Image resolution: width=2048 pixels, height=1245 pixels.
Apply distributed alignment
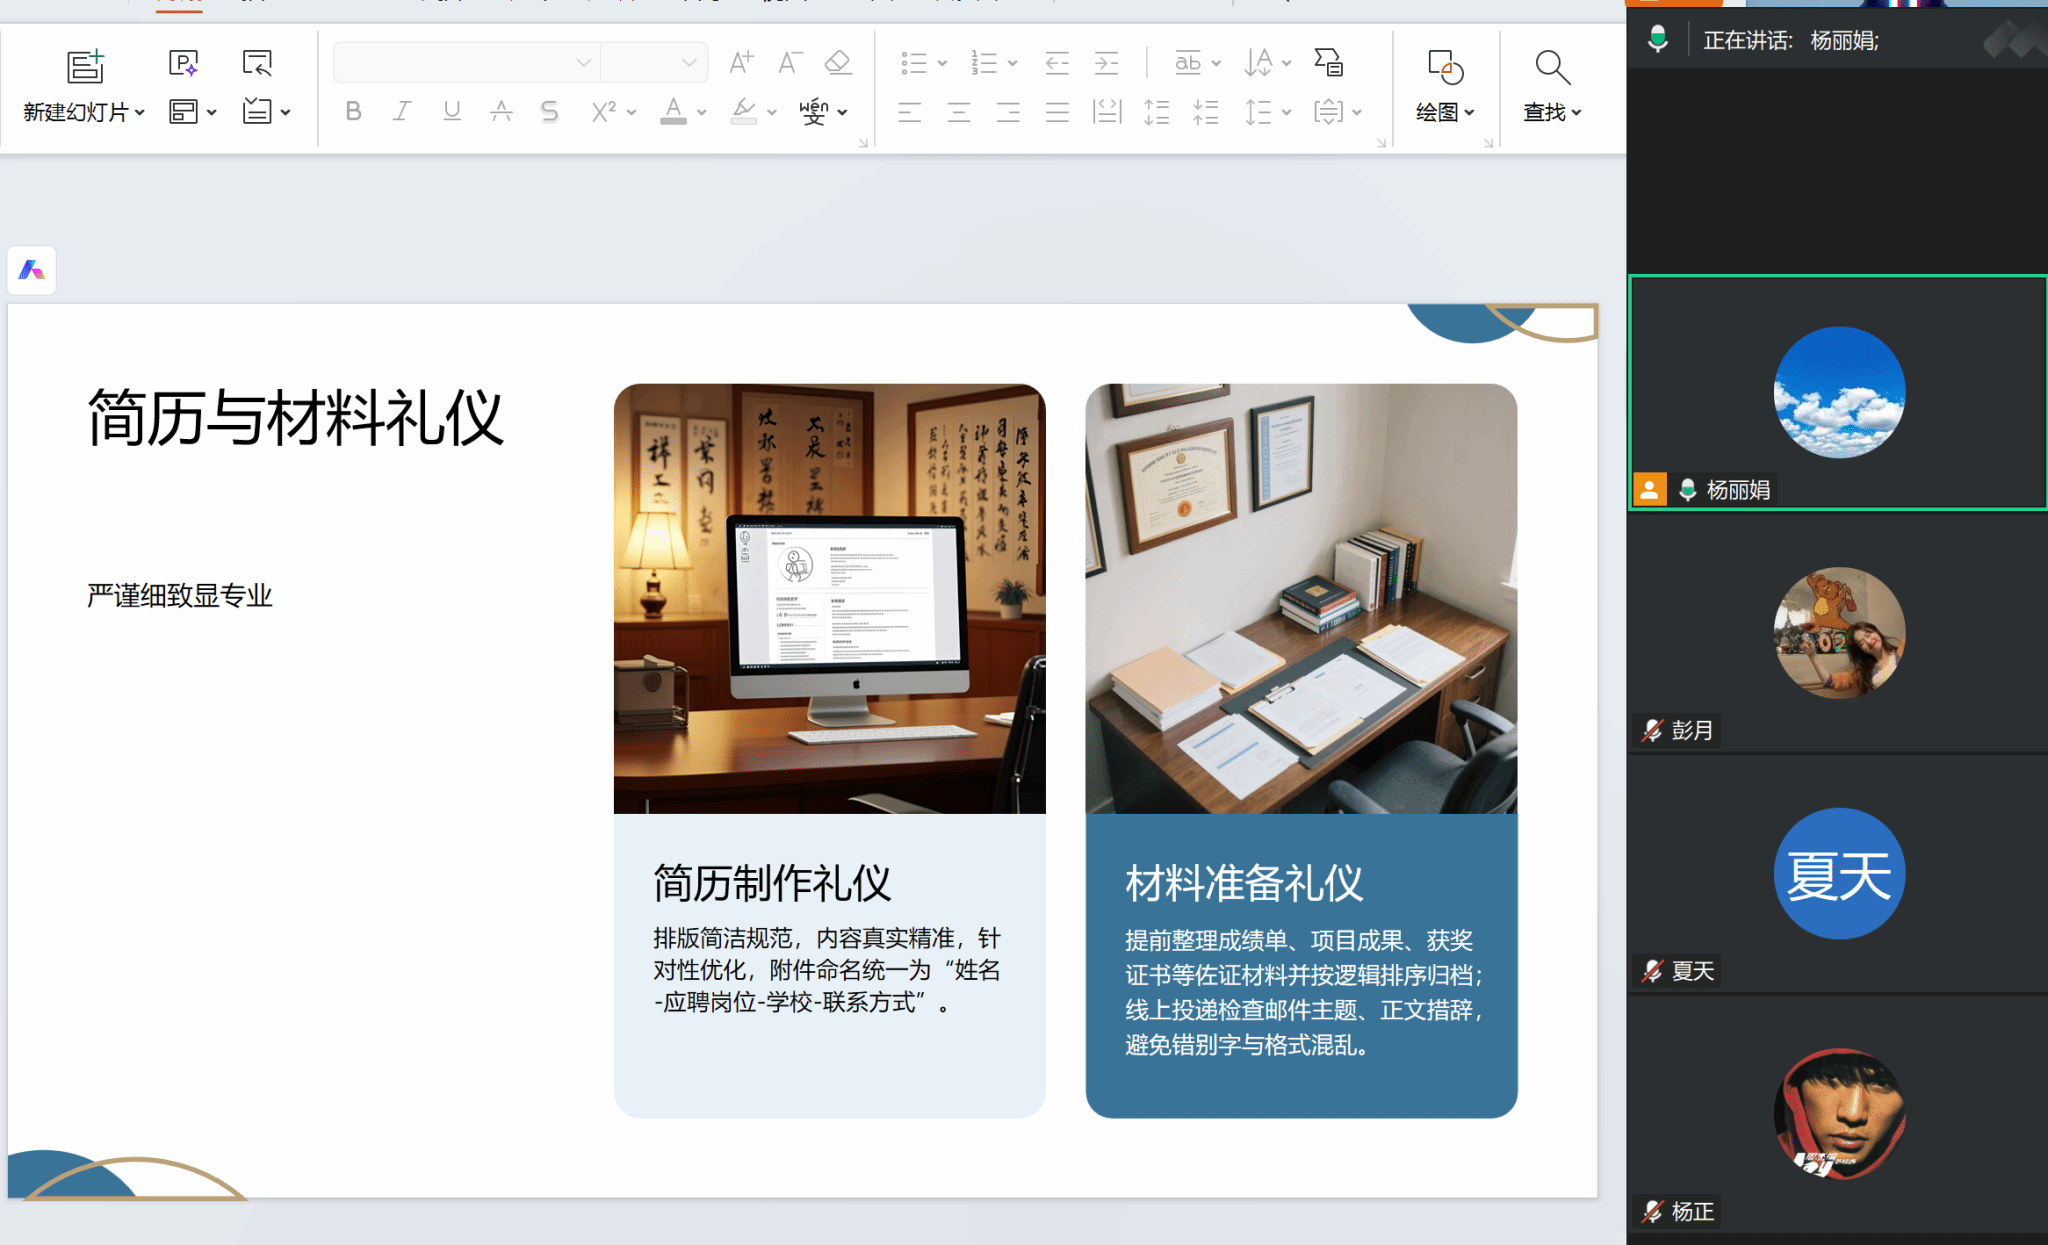1107,111
